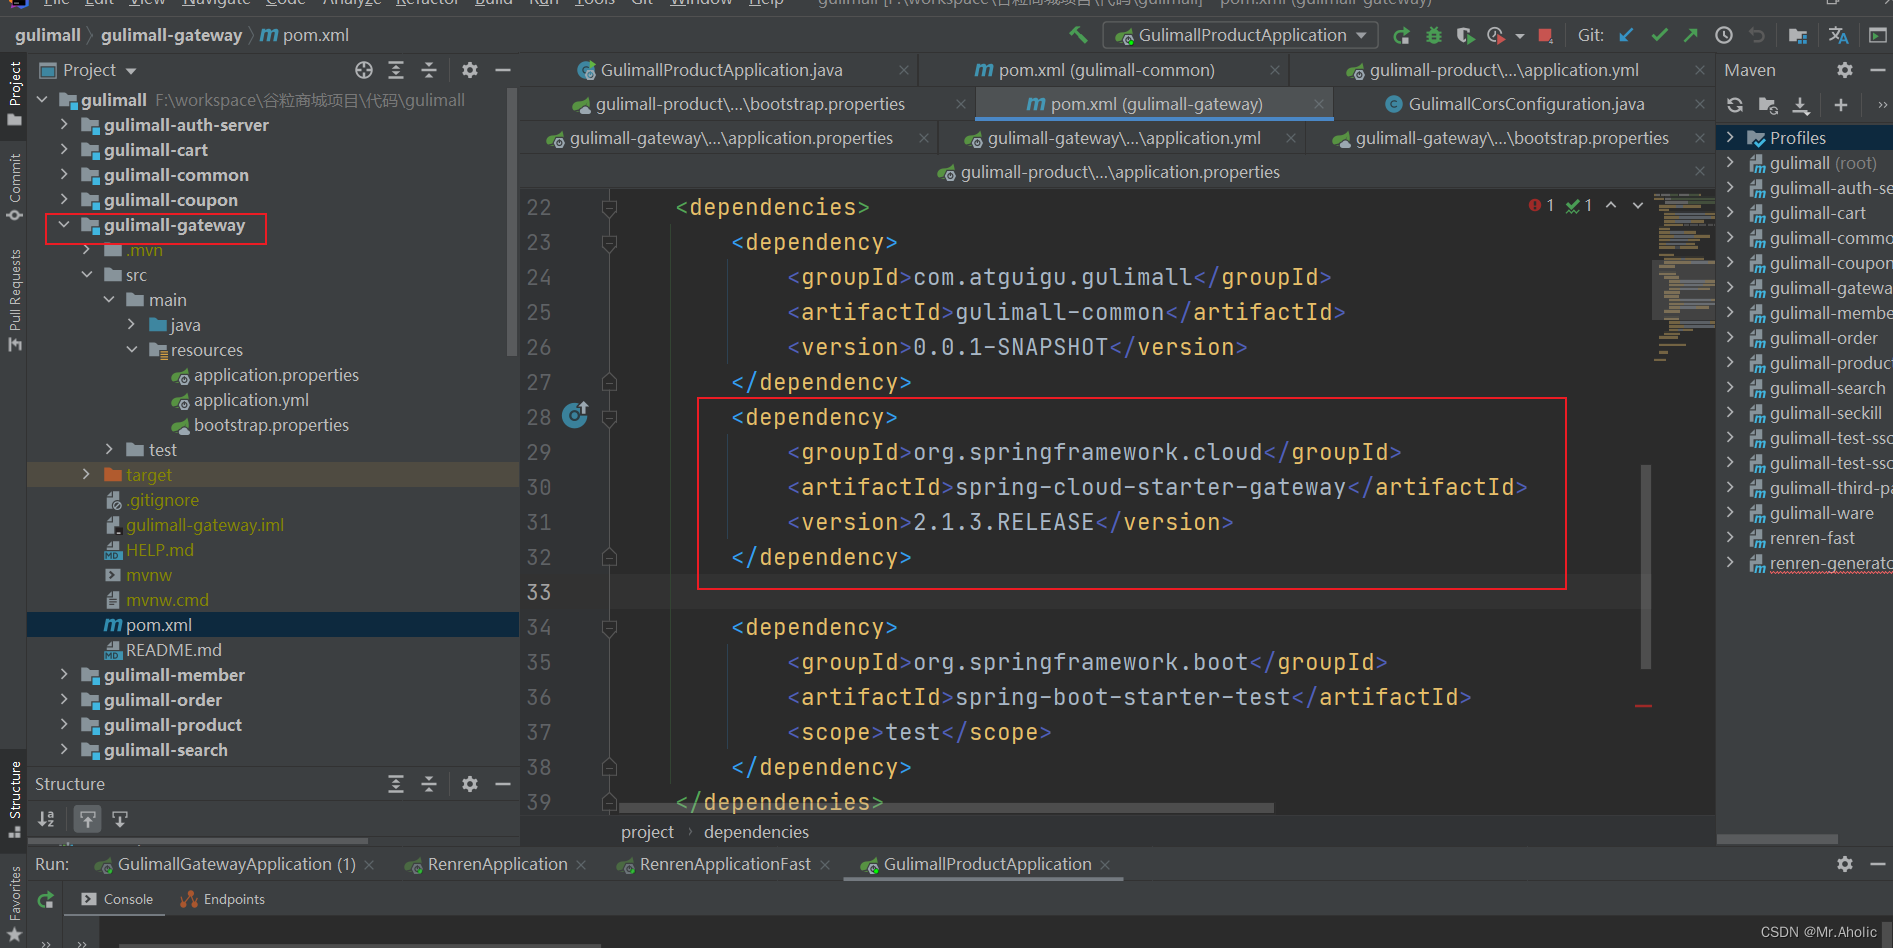
Task: Toggle Autoscroll to Source in Structure panel
Action: tap(88, 819)
